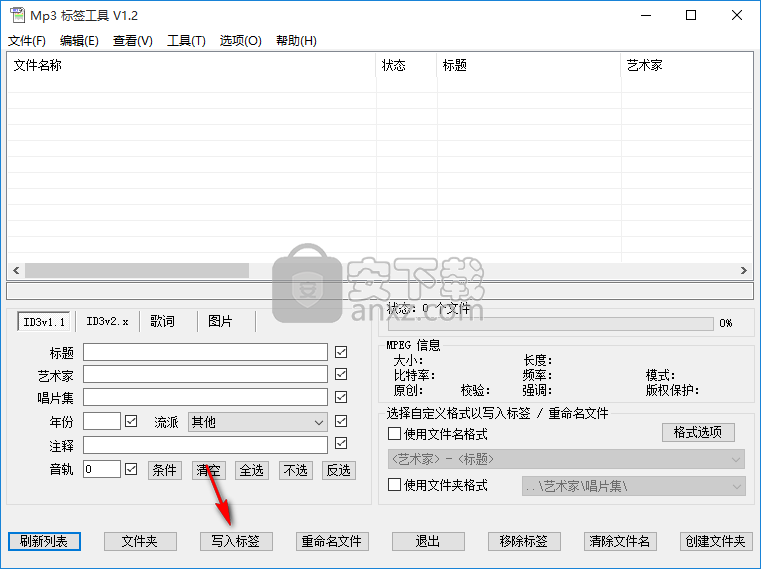This screenshot has width=761, height=569.
Task: Focus the 年份 text field
Action: pos(102,421)
